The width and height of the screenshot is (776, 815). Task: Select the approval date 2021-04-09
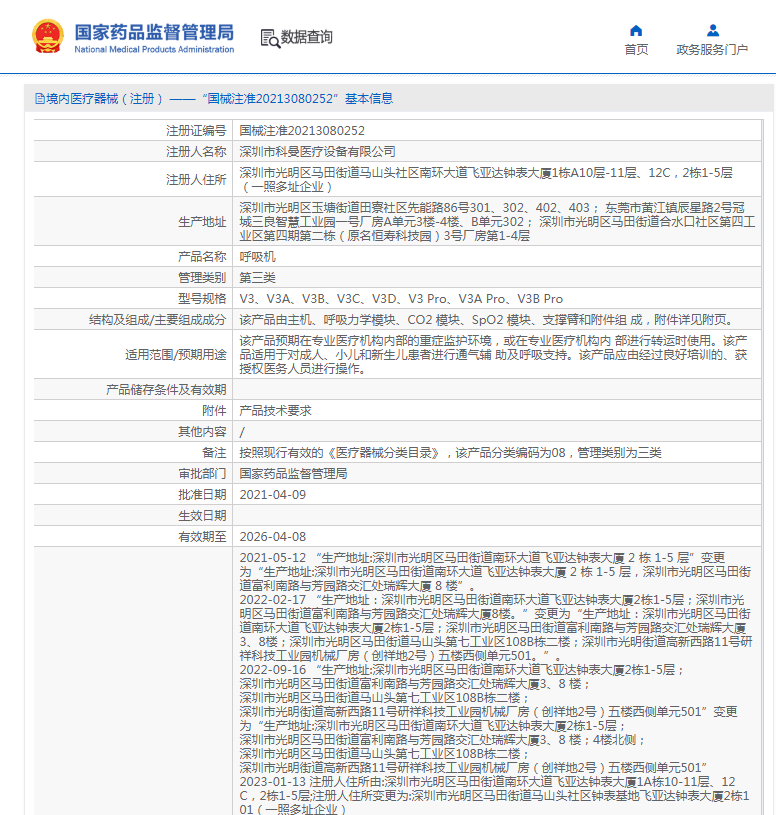tap(273, 495)
